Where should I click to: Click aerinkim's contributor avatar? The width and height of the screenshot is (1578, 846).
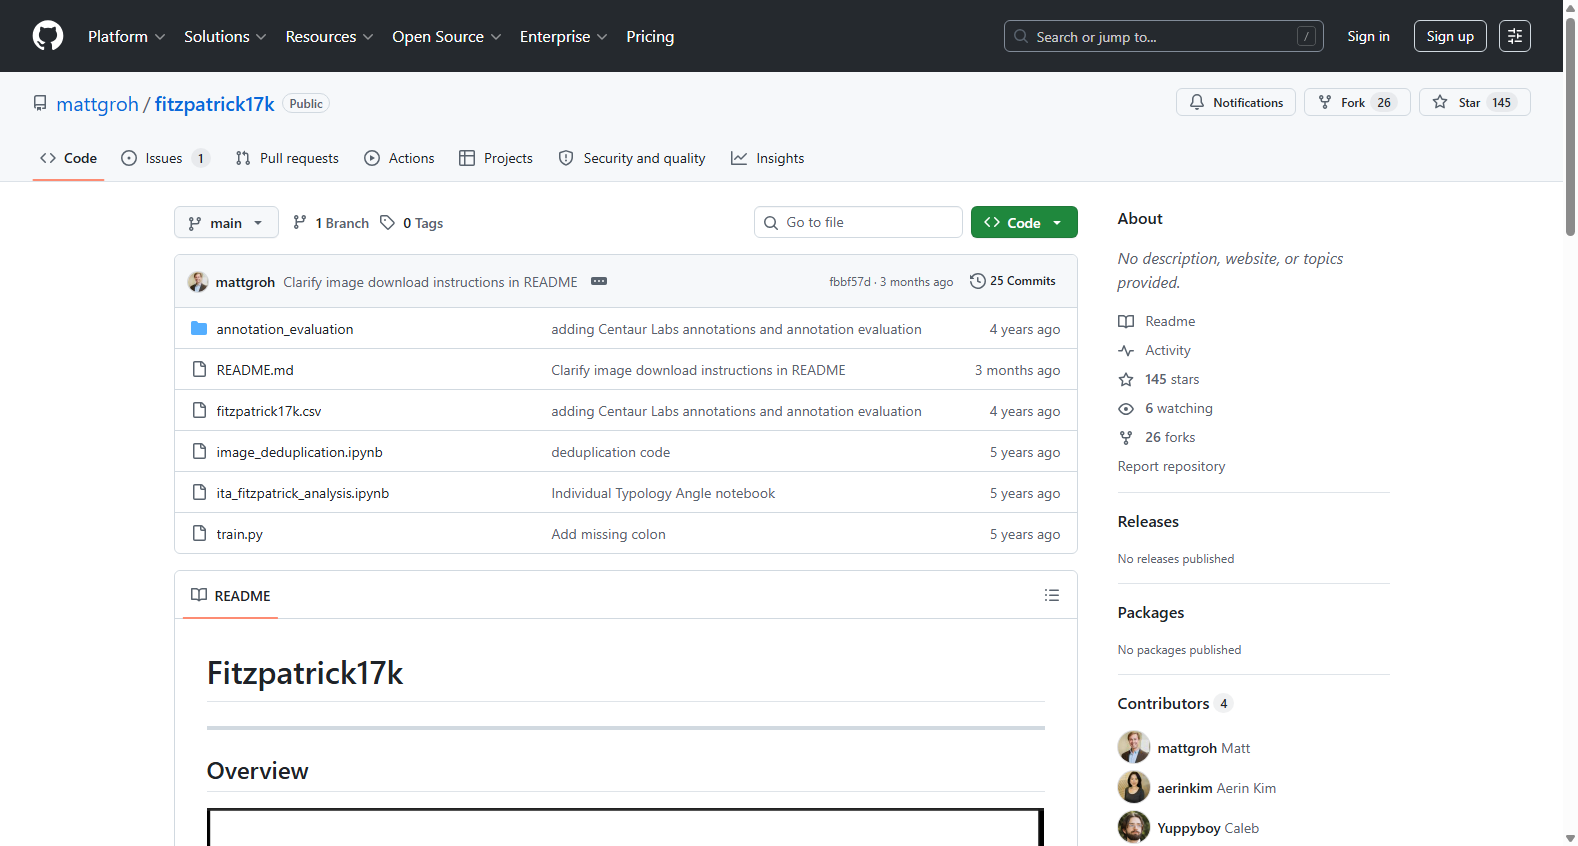pos(1134,787)
